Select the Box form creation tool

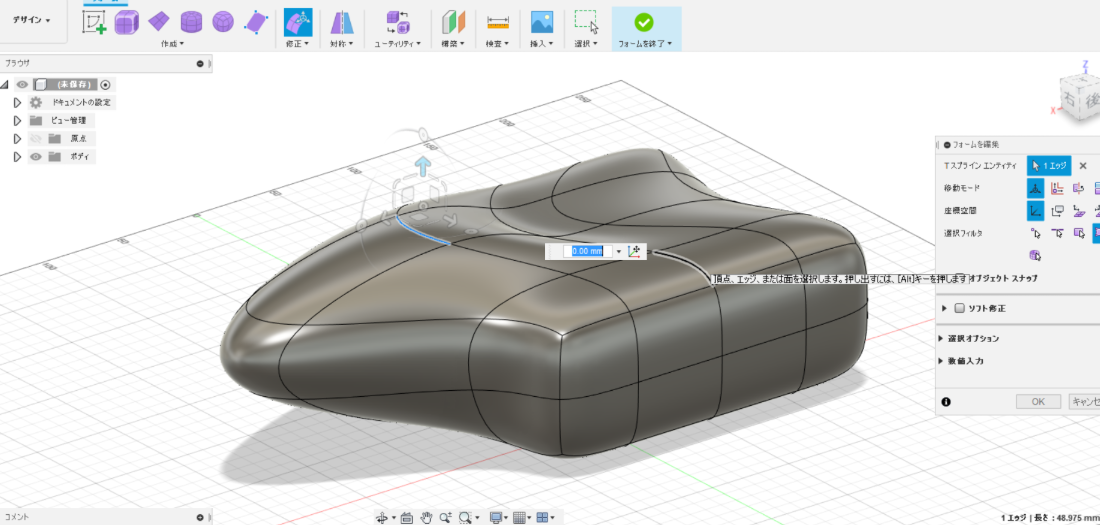pos(126,22)
